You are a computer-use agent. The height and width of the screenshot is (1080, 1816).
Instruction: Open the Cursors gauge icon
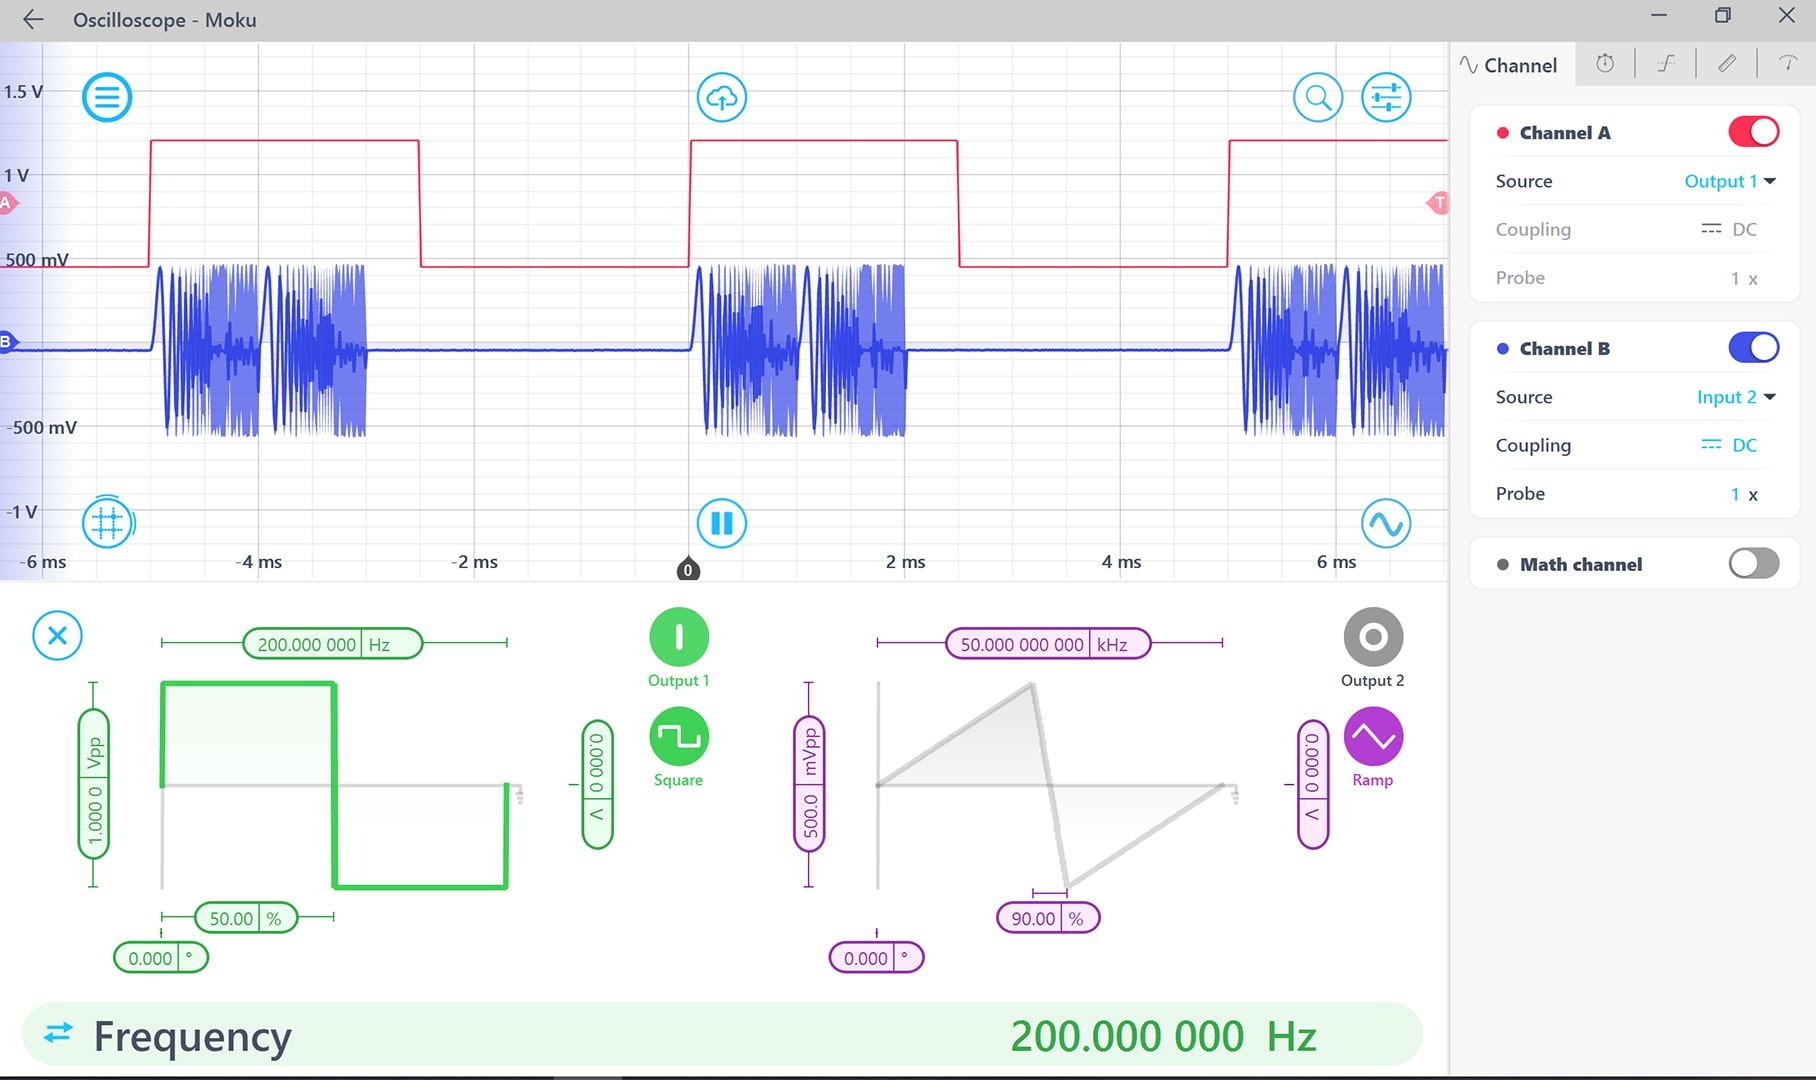1787,63
